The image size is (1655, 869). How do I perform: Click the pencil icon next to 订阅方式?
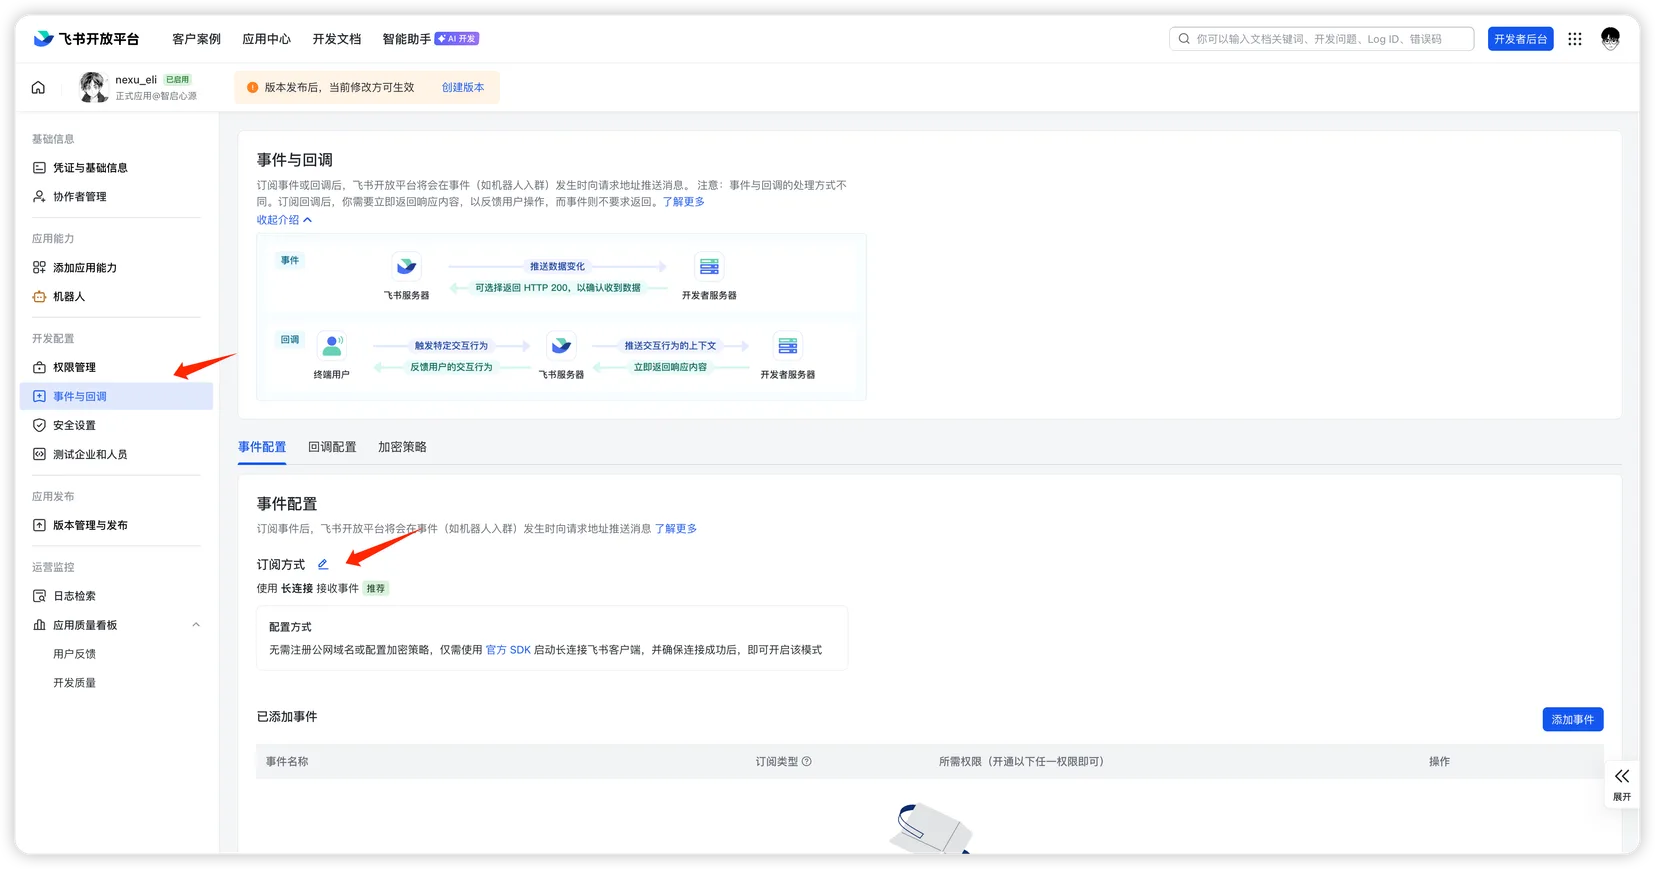(x=323, y=565)
